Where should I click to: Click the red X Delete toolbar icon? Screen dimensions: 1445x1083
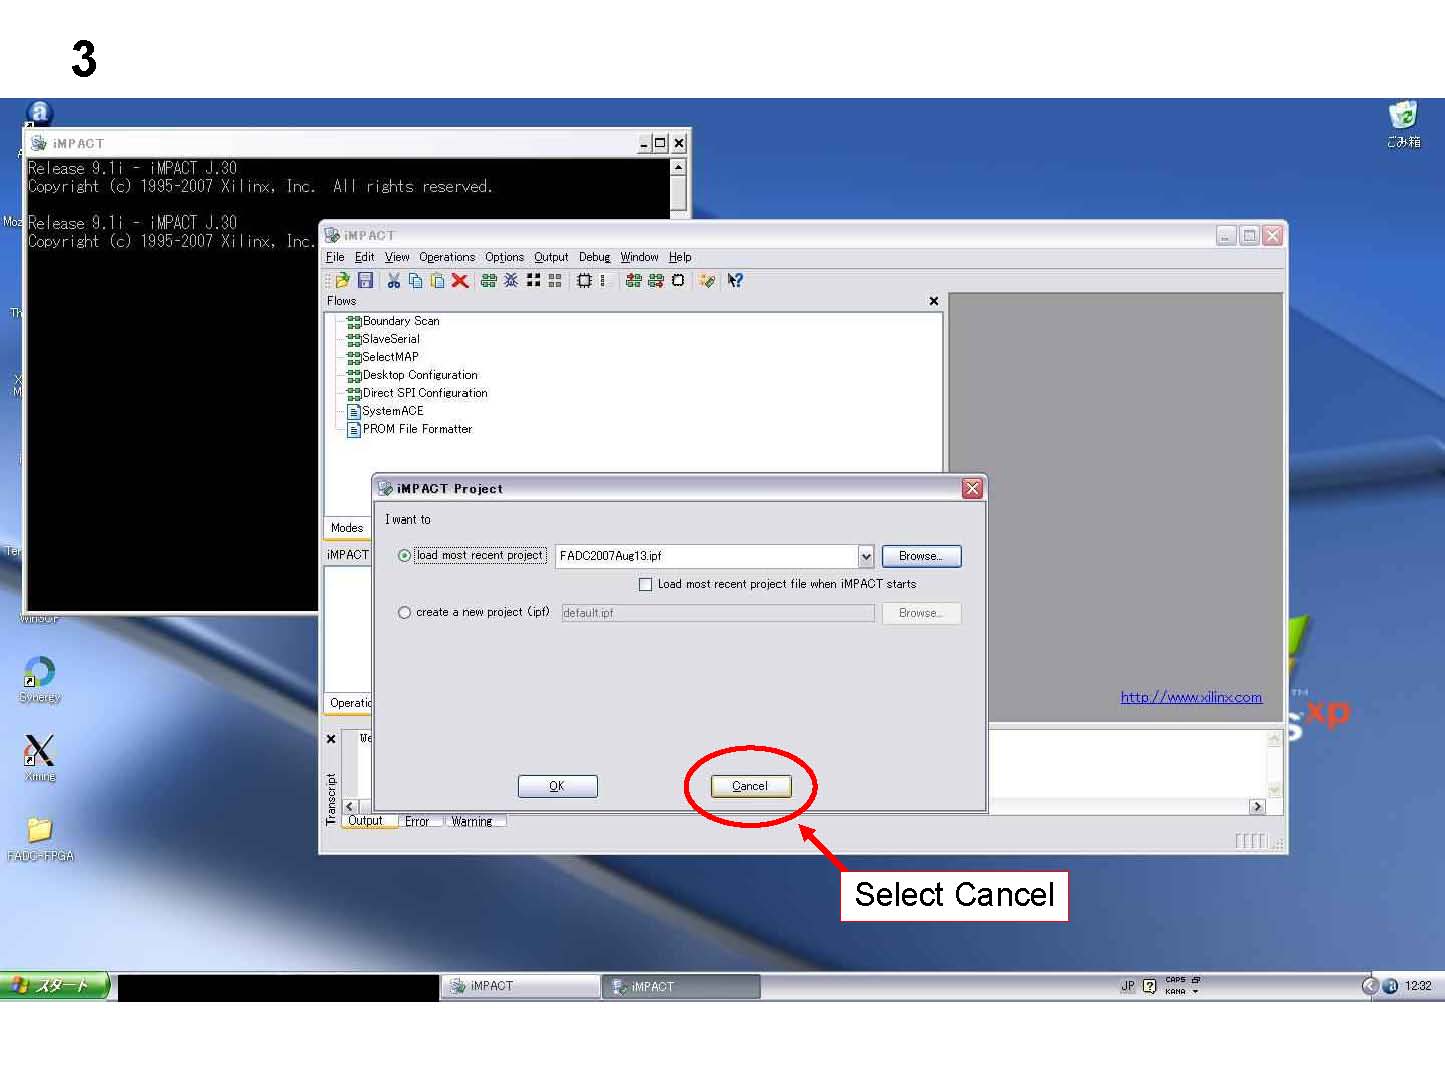[x=460, y=281]
